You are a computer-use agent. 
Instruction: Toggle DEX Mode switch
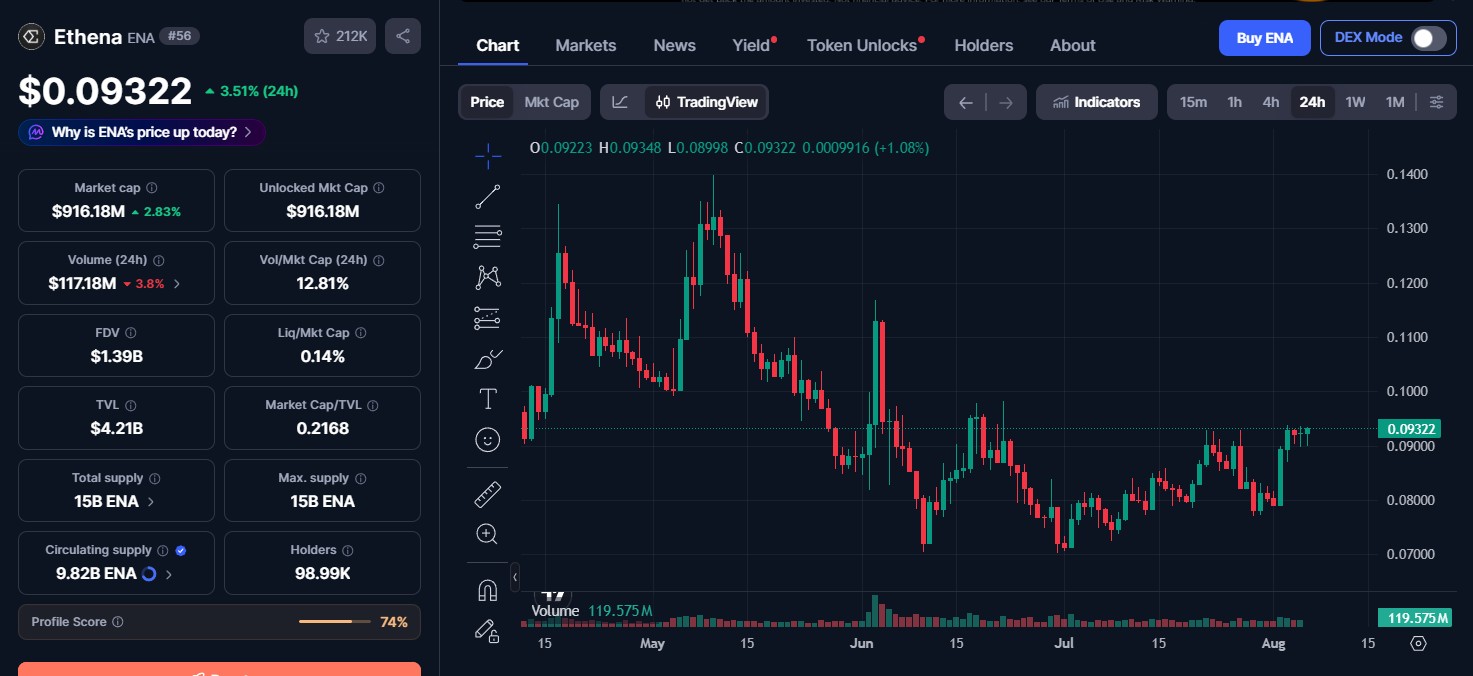pos(1428,38)
